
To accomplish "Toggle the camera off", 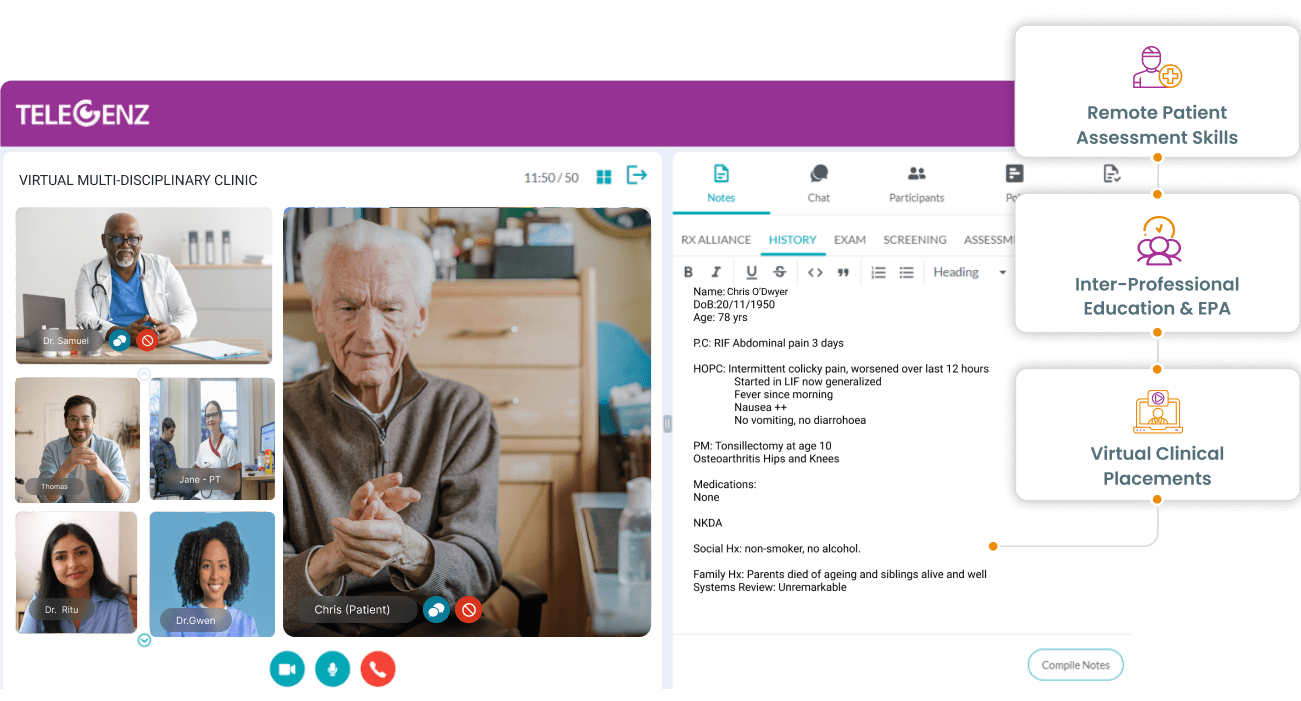I will point(287,668).
